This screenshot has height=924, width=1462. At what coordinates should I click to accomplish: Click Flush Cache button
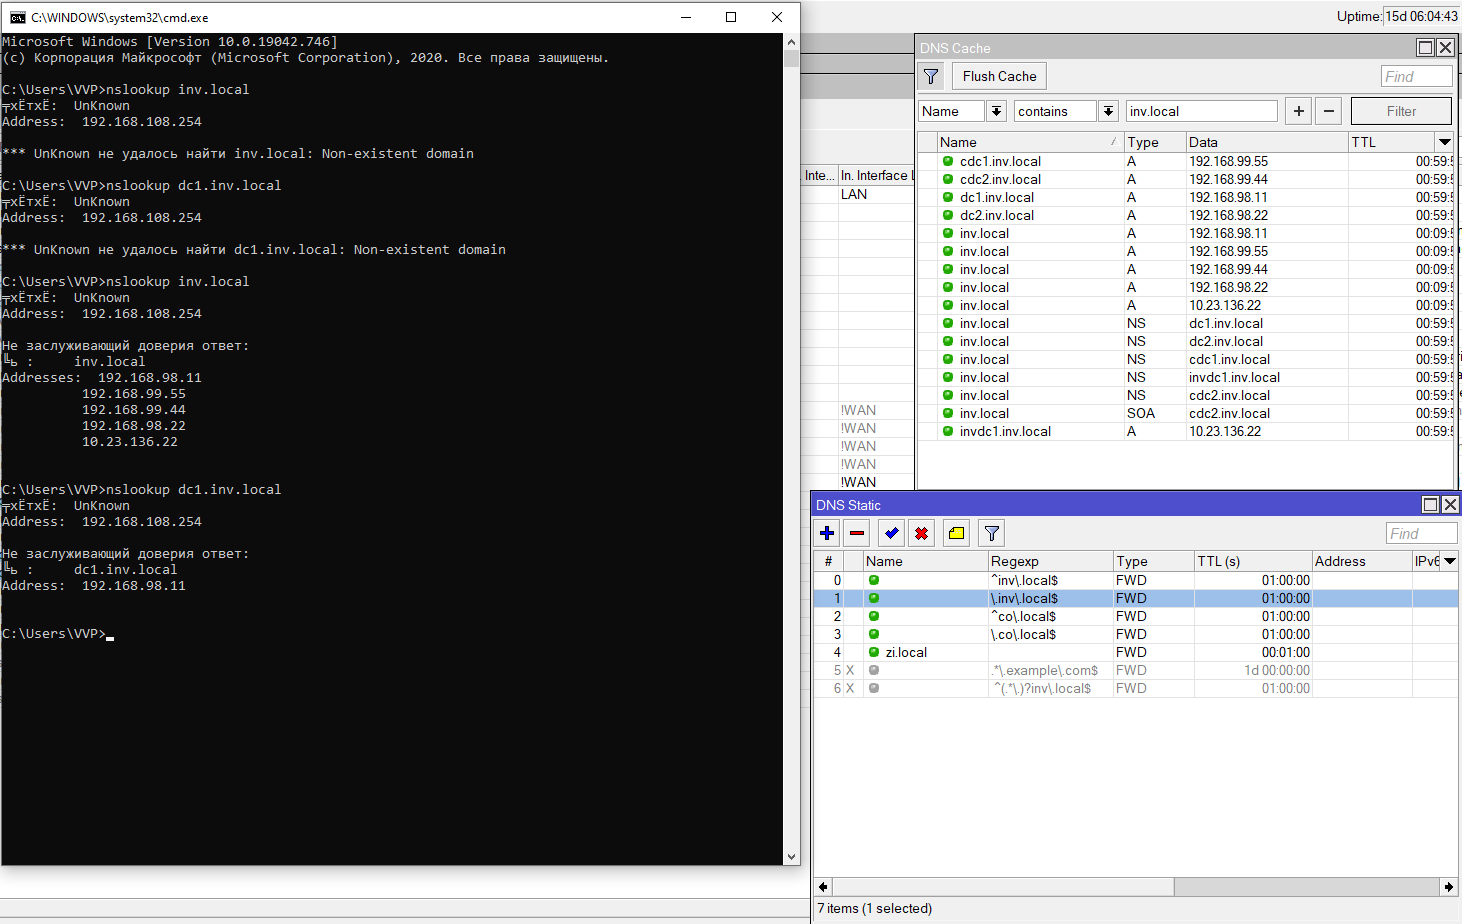point(999,76)
